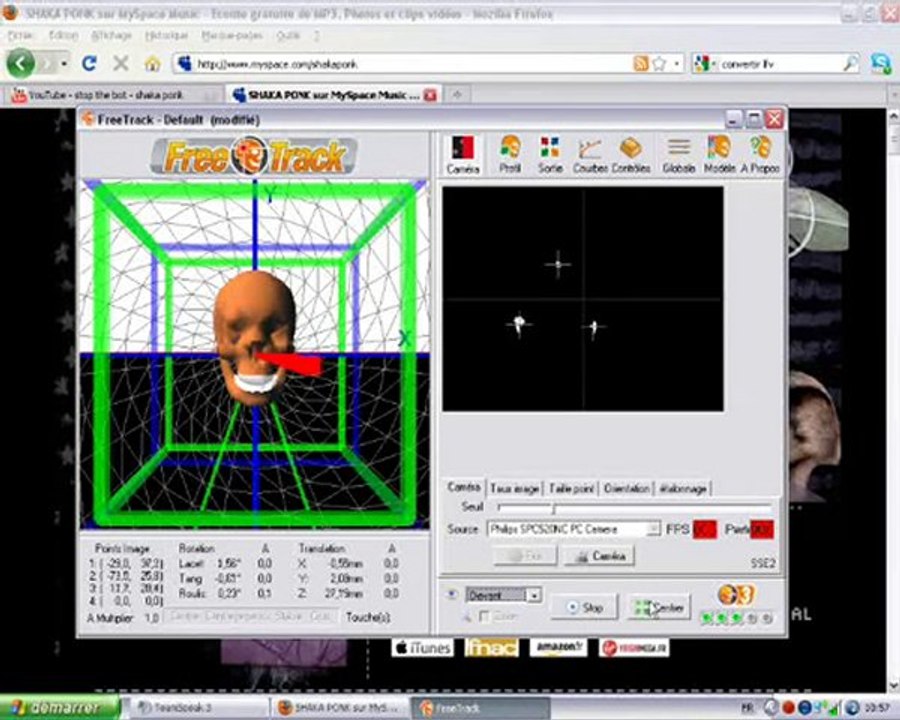
Task: Click the first green point indicator
Action: 707,618
